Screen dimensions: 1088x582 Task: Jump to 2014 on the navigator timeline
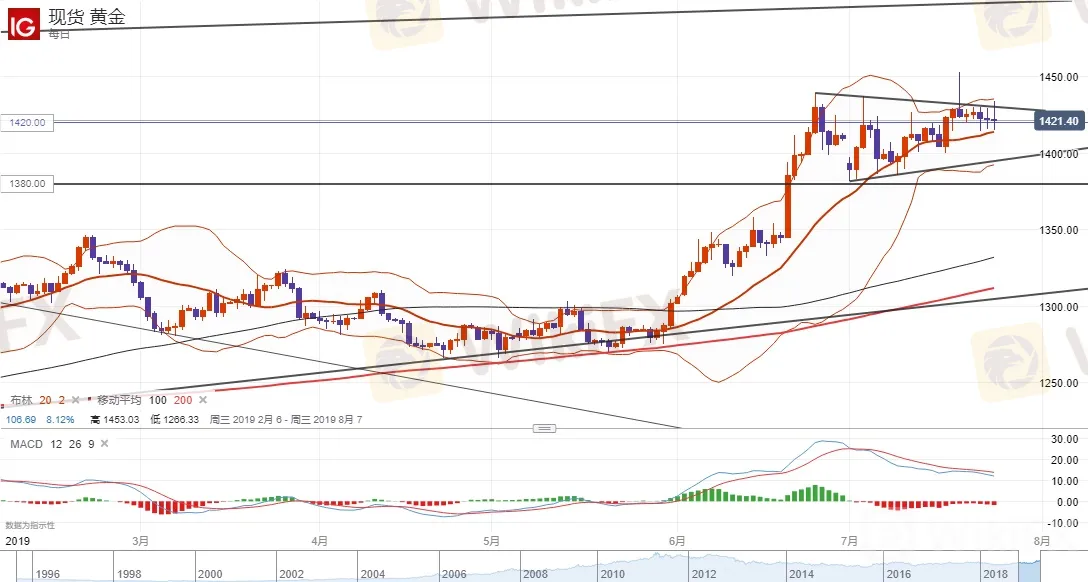[x=801, y=574]
